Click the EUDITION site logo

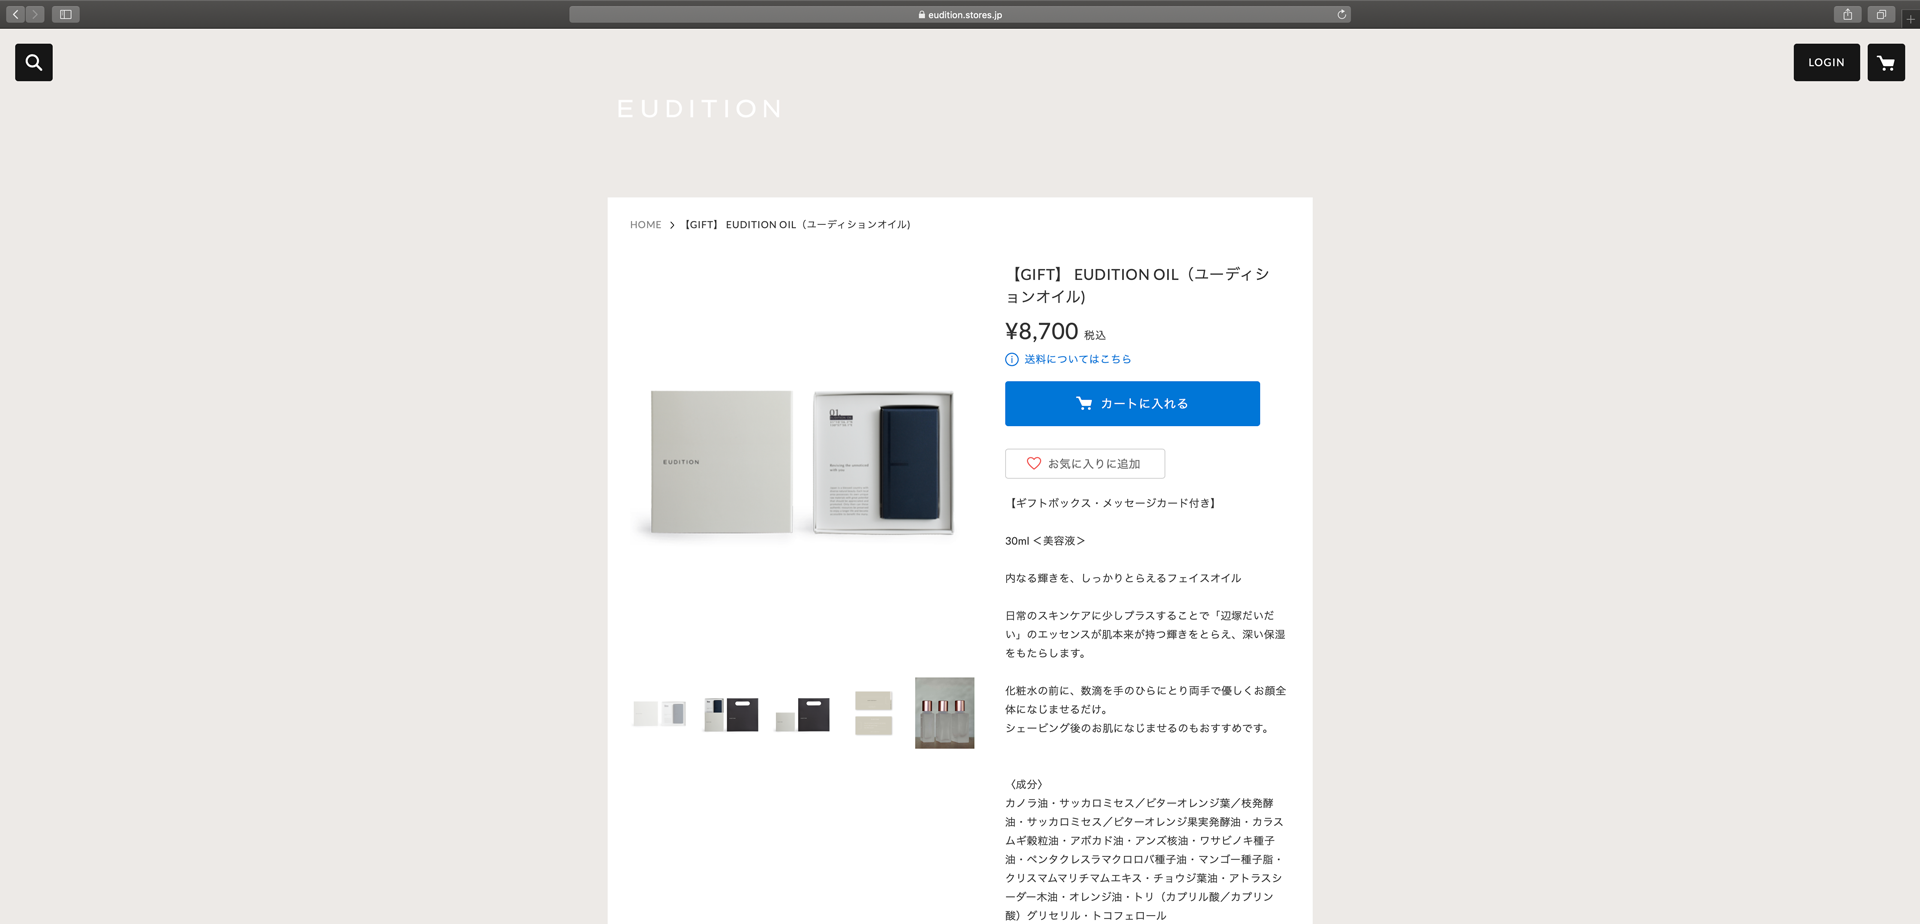pyautogui.click(x=699, y=109)
